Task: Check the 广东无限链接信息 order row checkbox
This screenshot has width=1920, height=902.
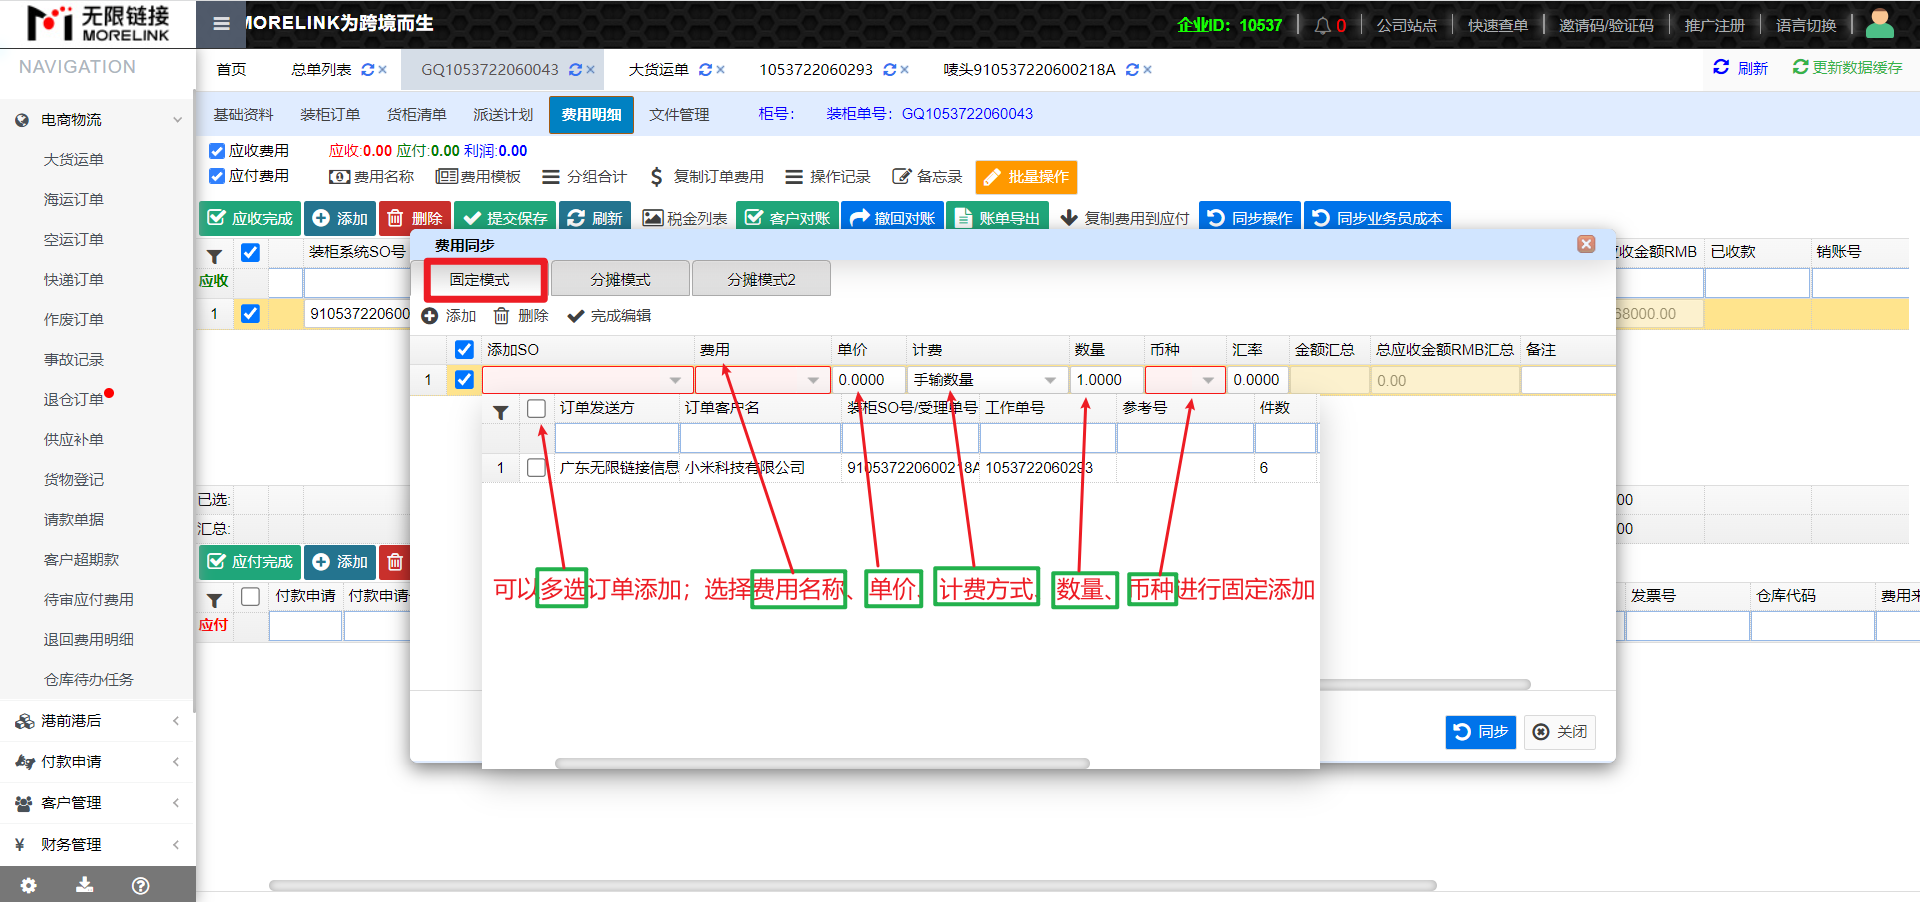Action: point(537,468)
